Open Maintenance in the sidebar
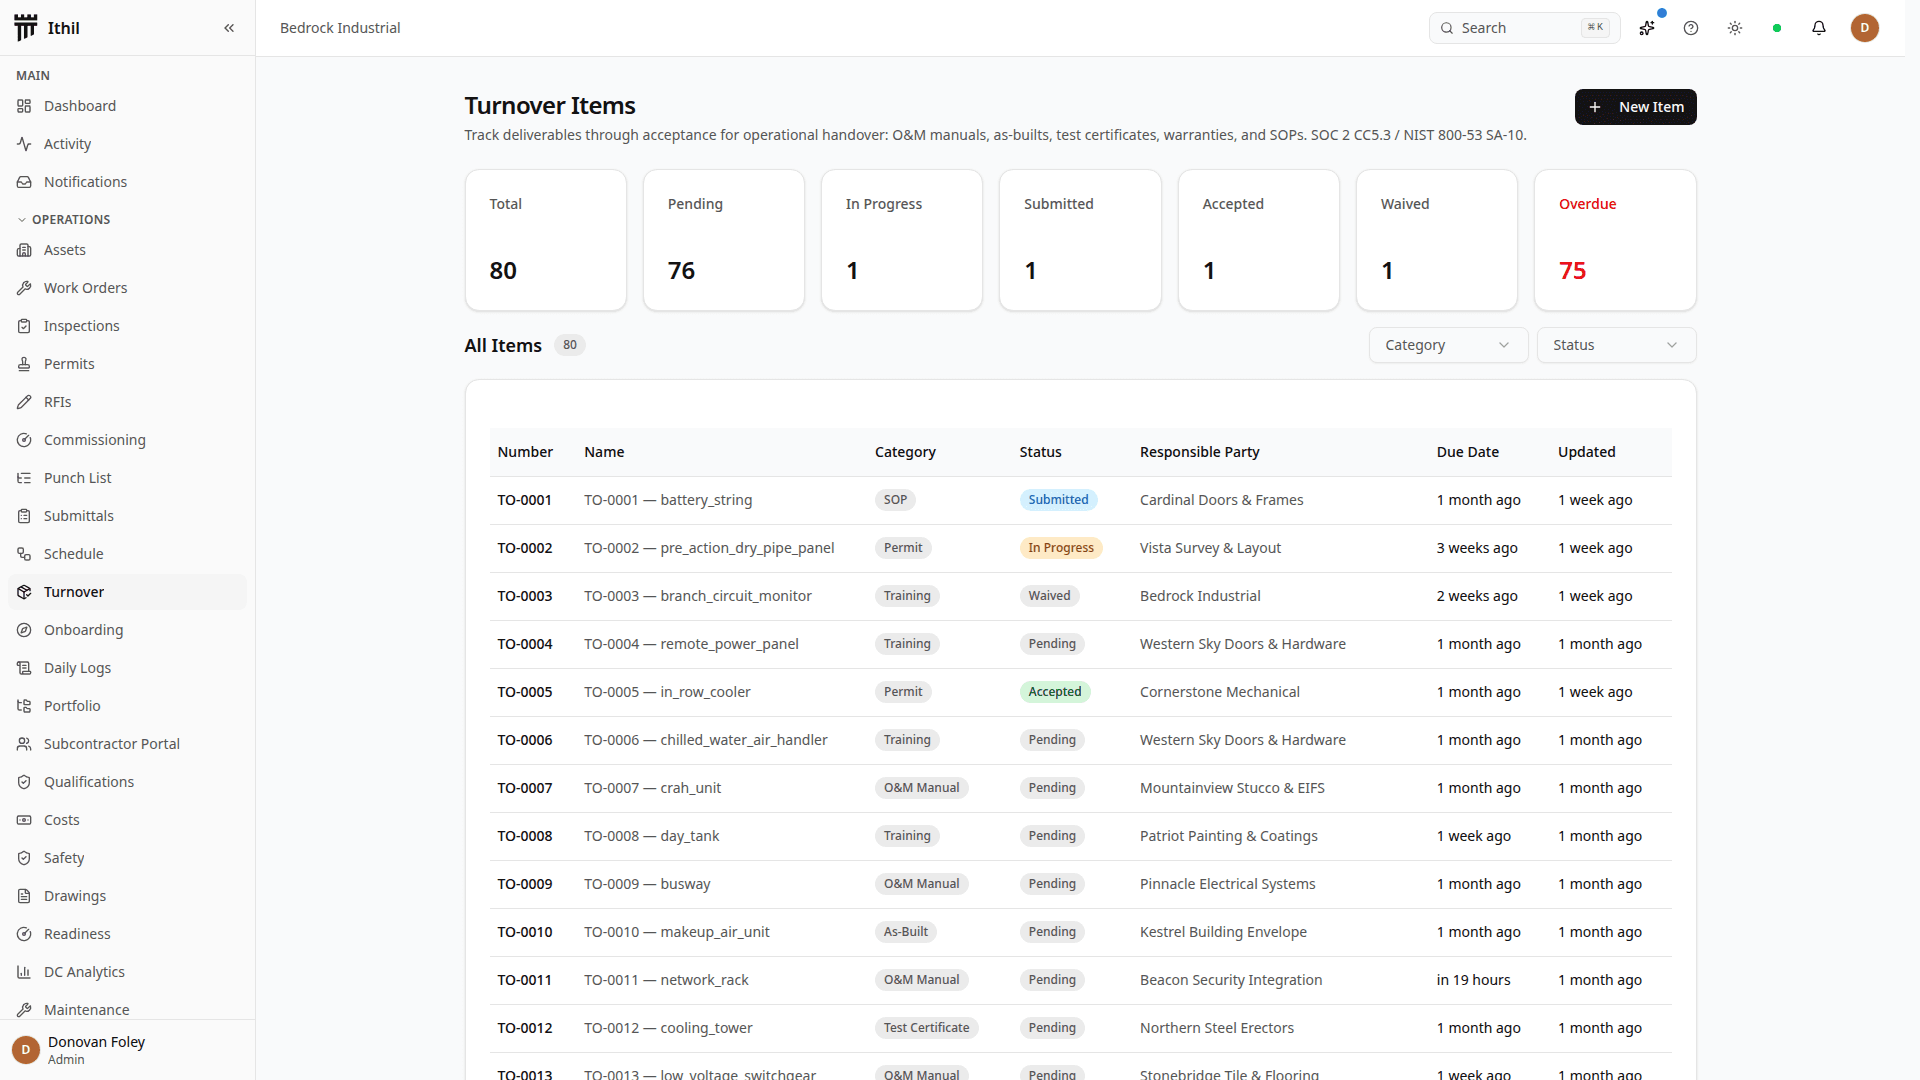 127,1008
